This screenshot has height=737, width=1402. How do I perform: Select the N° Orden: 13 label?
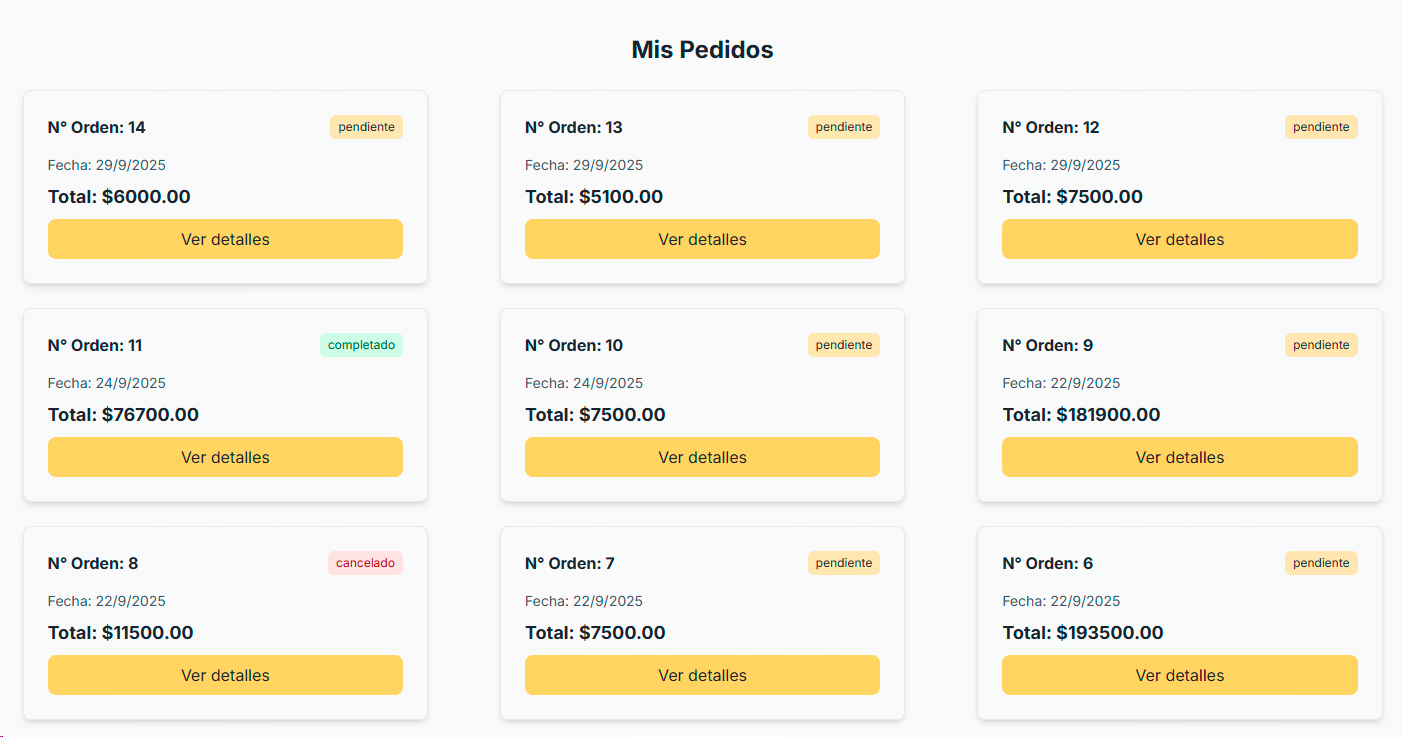(x=574, y=127)
